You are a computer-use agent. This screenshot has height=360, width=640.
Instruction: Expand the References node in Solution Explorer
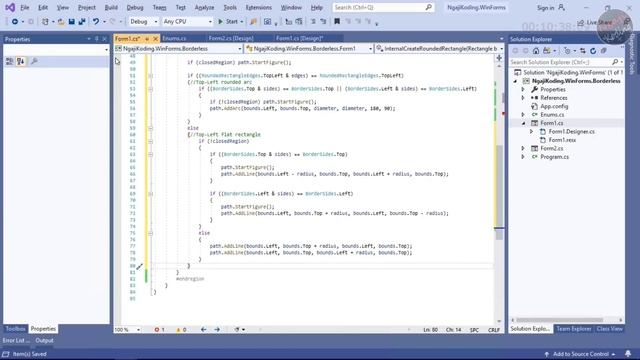tap(523, 98)
